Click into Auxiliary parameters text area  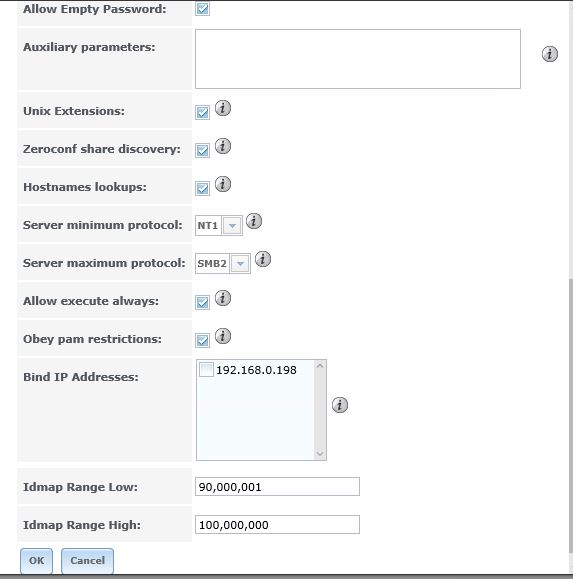tap(358, 59)
